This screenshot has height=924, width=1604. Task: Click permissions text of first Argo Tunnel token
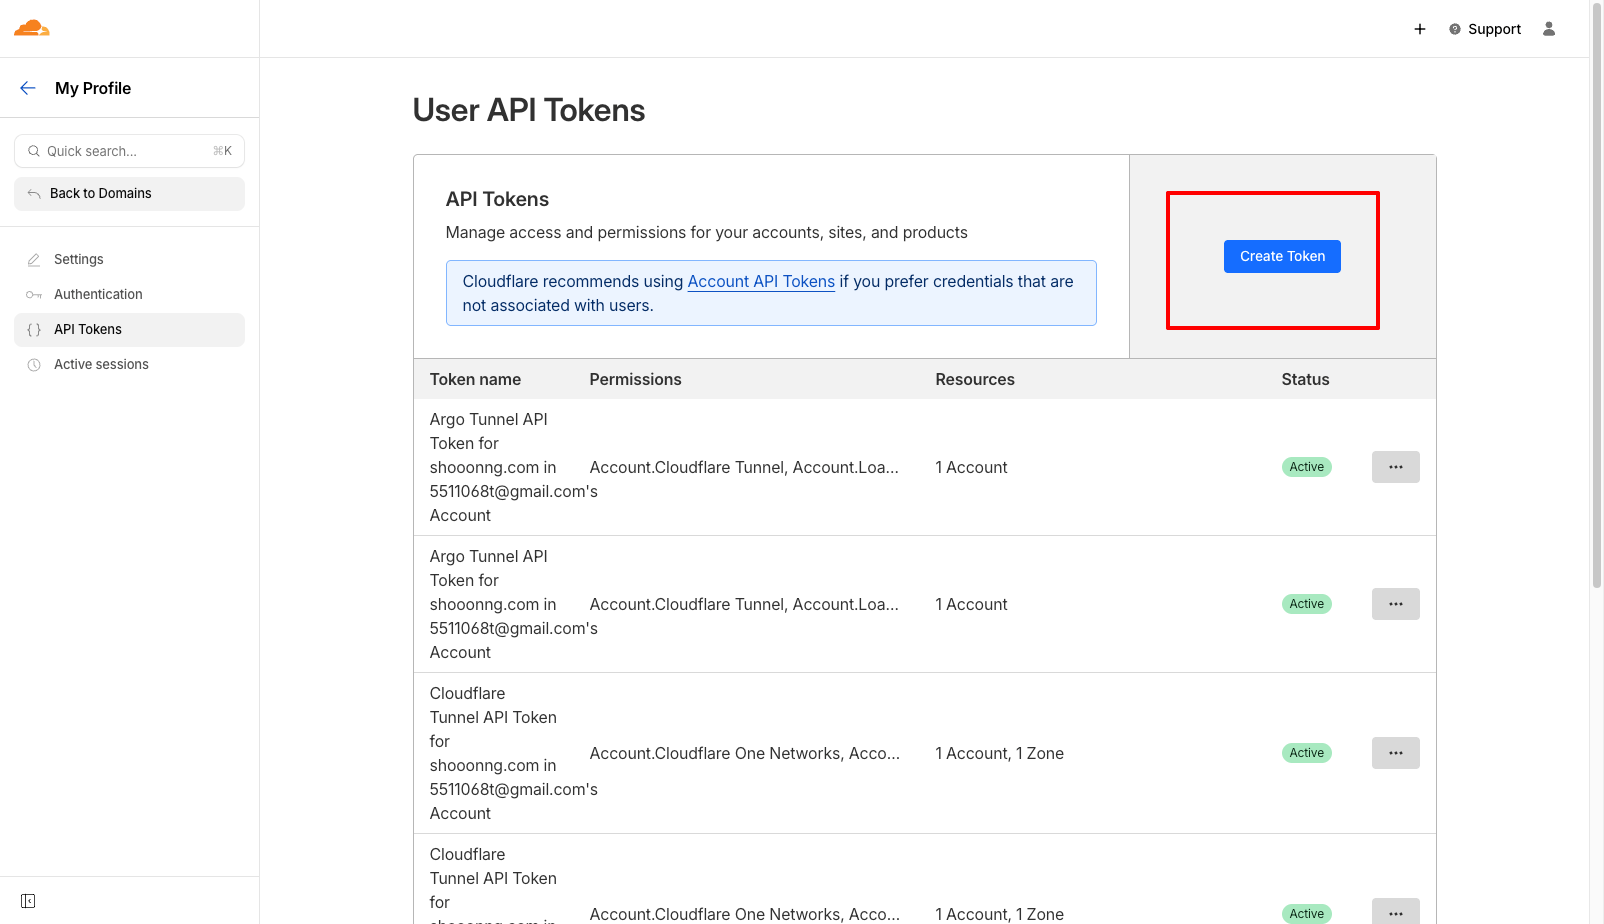(744, 467)
